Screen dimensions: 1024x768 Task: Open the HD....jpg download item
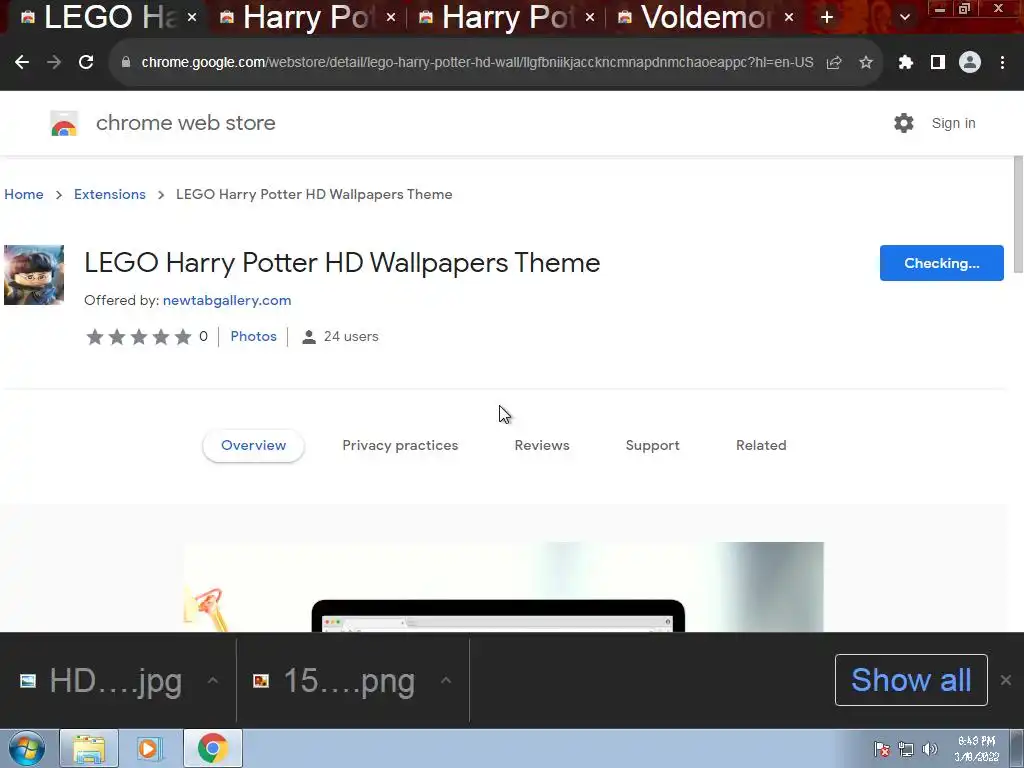coord(101,680)
